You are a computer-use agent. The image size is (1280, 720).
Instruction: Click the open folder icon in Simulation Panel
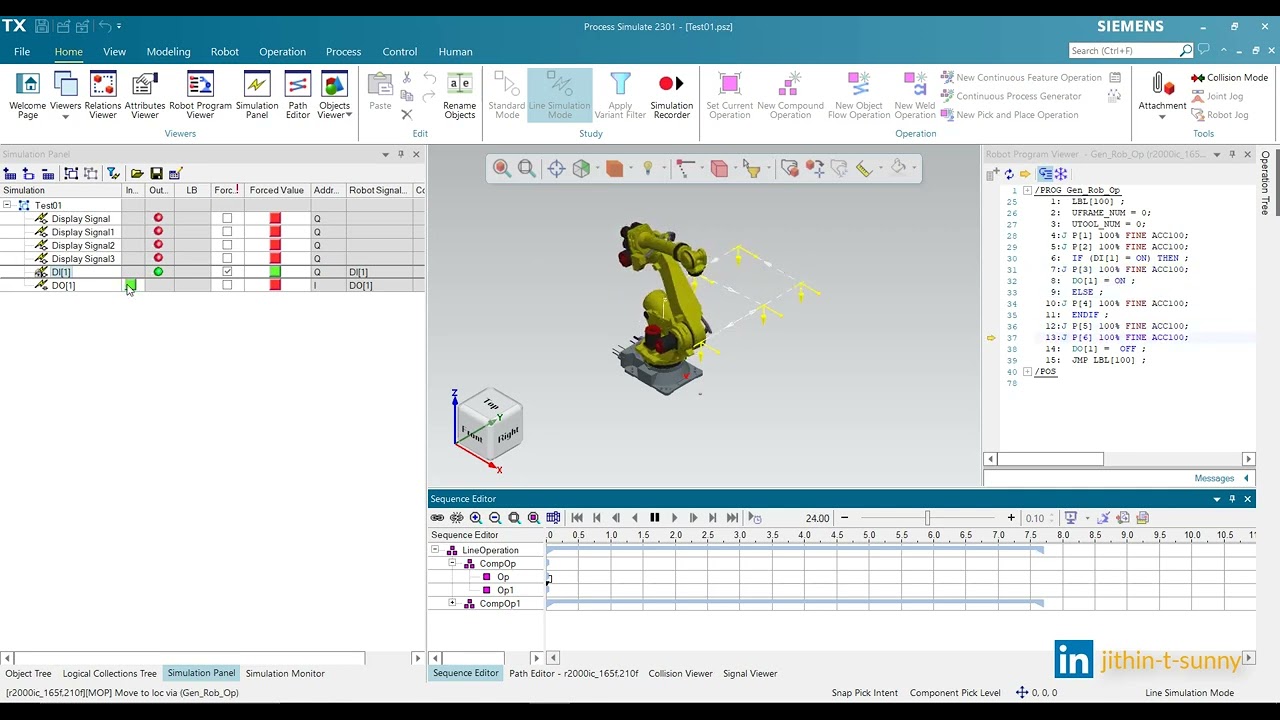click(x=137, y=174)
